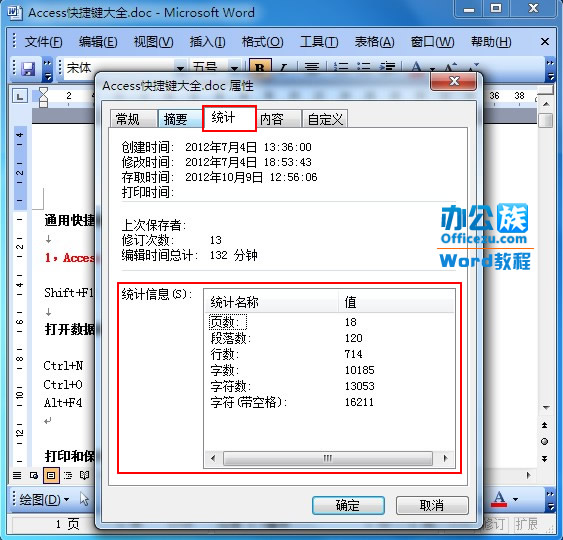The image size is (563, 540).
Task: Click Select Browse Object round button
Action: (545, 442)
